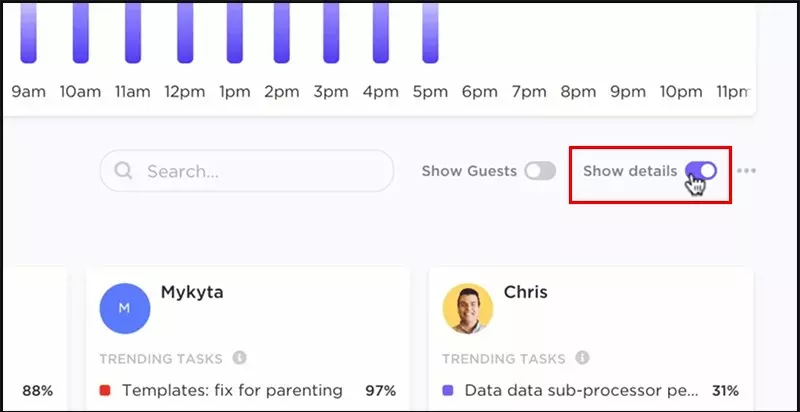Select the 9am activity bar
Image resolution: width=800 pixels, height=412 pixels.
click(x=29, y=32)
